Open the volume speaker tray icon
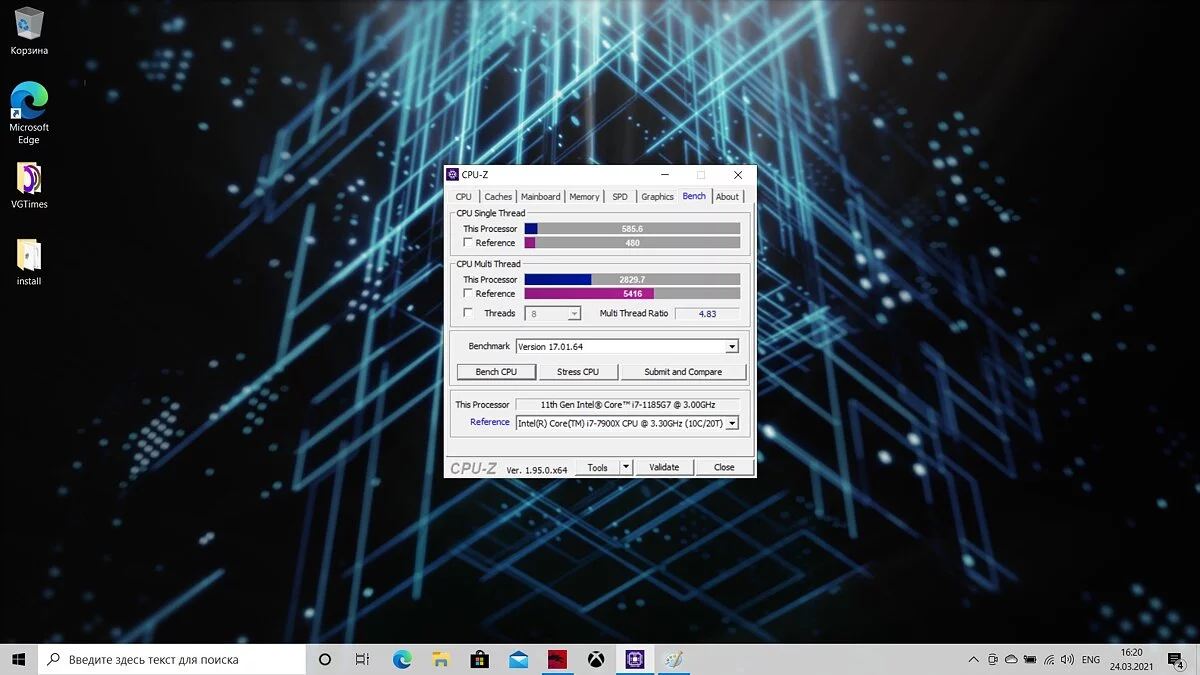This screenshot has width=1200, height=675. pyautogui.click(x=1065, y=660)
